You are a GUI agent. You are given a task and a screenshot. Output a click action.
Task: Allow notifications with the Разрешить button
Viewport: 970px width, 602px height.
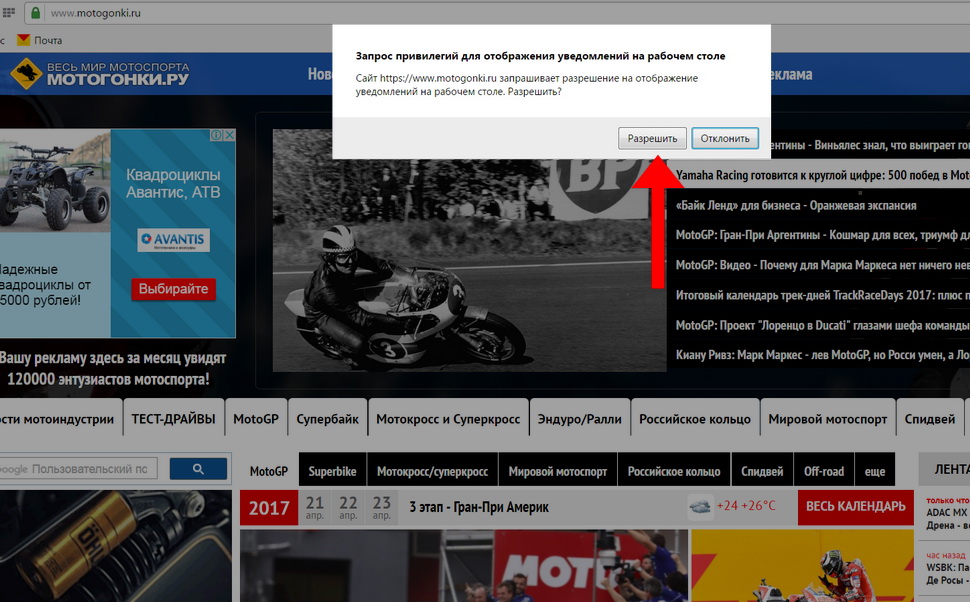(652, 138)
